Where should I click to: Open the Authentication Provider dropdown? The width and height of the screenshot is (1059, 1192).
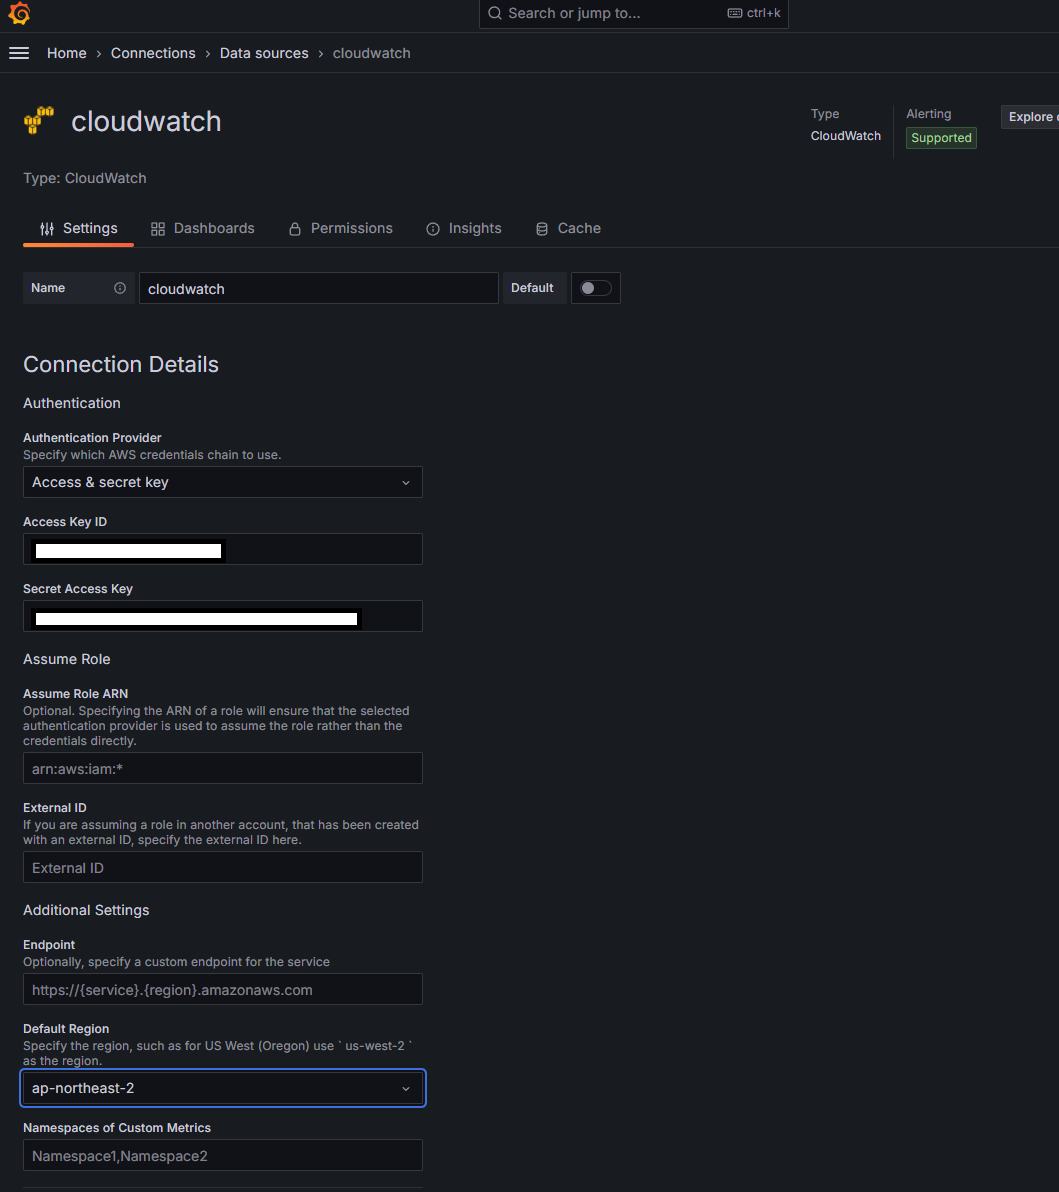(x=223, y=482)
